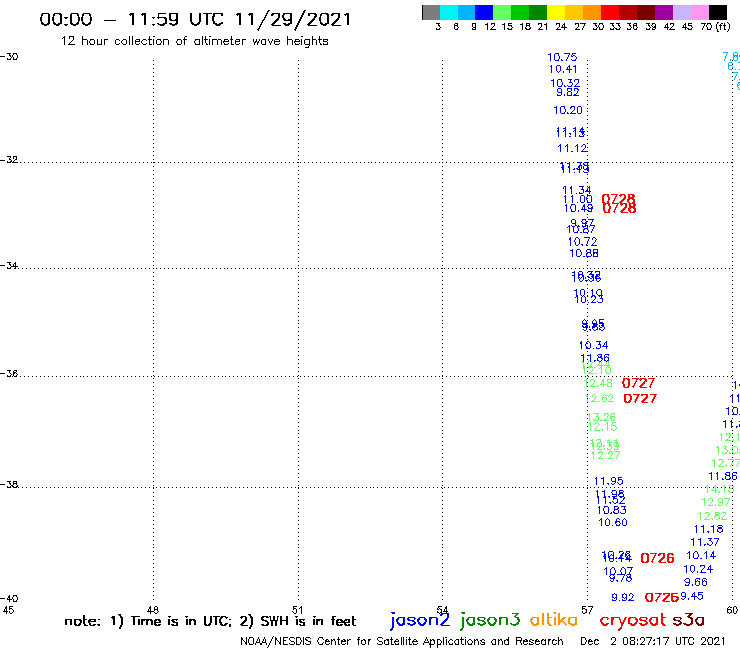Screen dimensions: 740x650
Task: Click the pink legend swatch for 45-70 ft
Action: (699, 12)
